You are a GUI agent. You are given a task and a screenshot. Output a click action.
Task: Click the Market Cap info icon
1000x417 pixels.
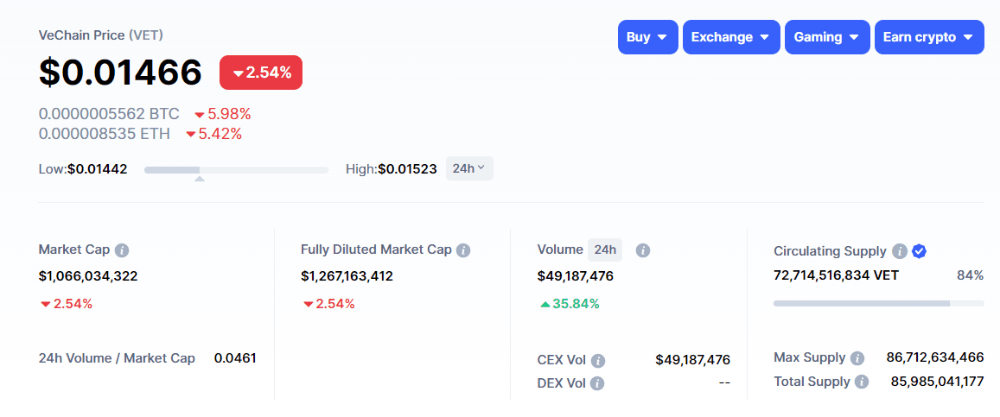(x=122, y=250)
